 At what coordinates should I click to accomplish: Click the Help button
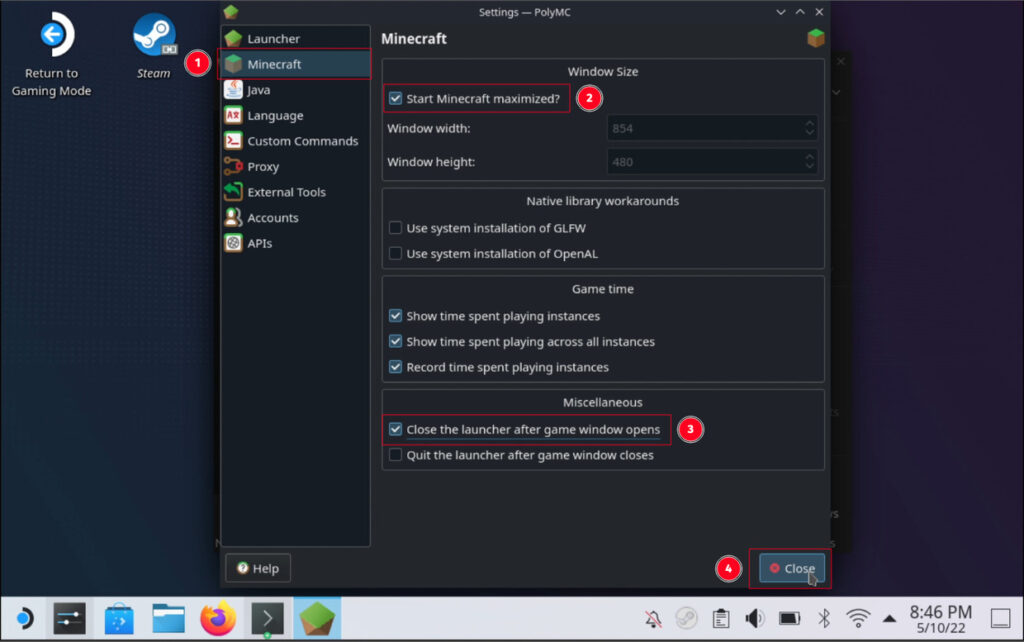258,568
